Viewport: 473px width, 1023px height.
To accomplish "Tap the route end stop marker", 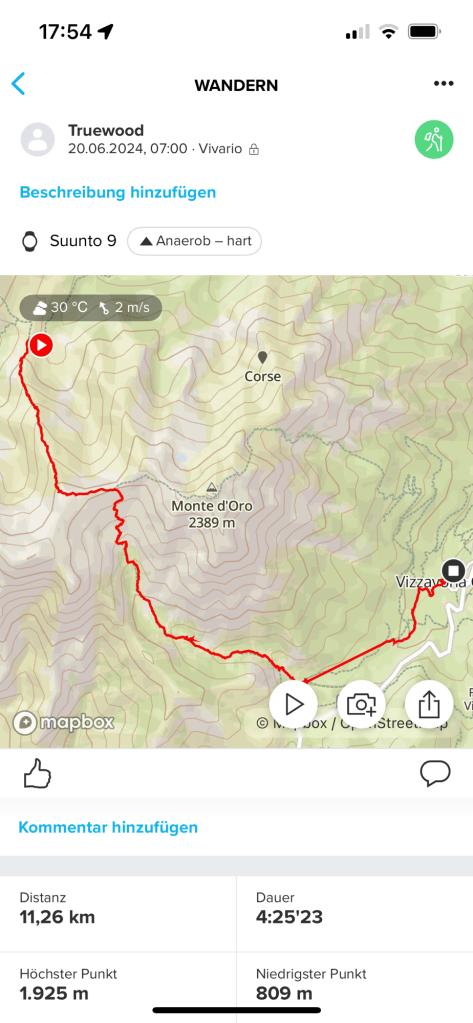I will point(452,570).
